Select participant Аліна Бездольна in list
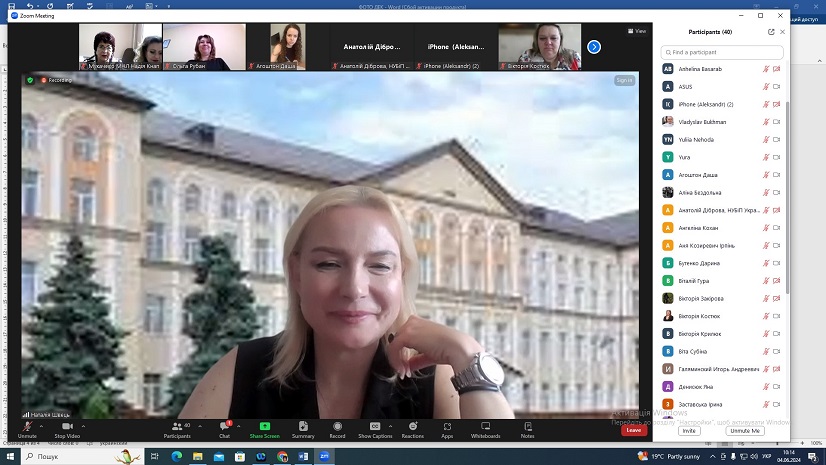826x465 pixels. click(722, 193)
